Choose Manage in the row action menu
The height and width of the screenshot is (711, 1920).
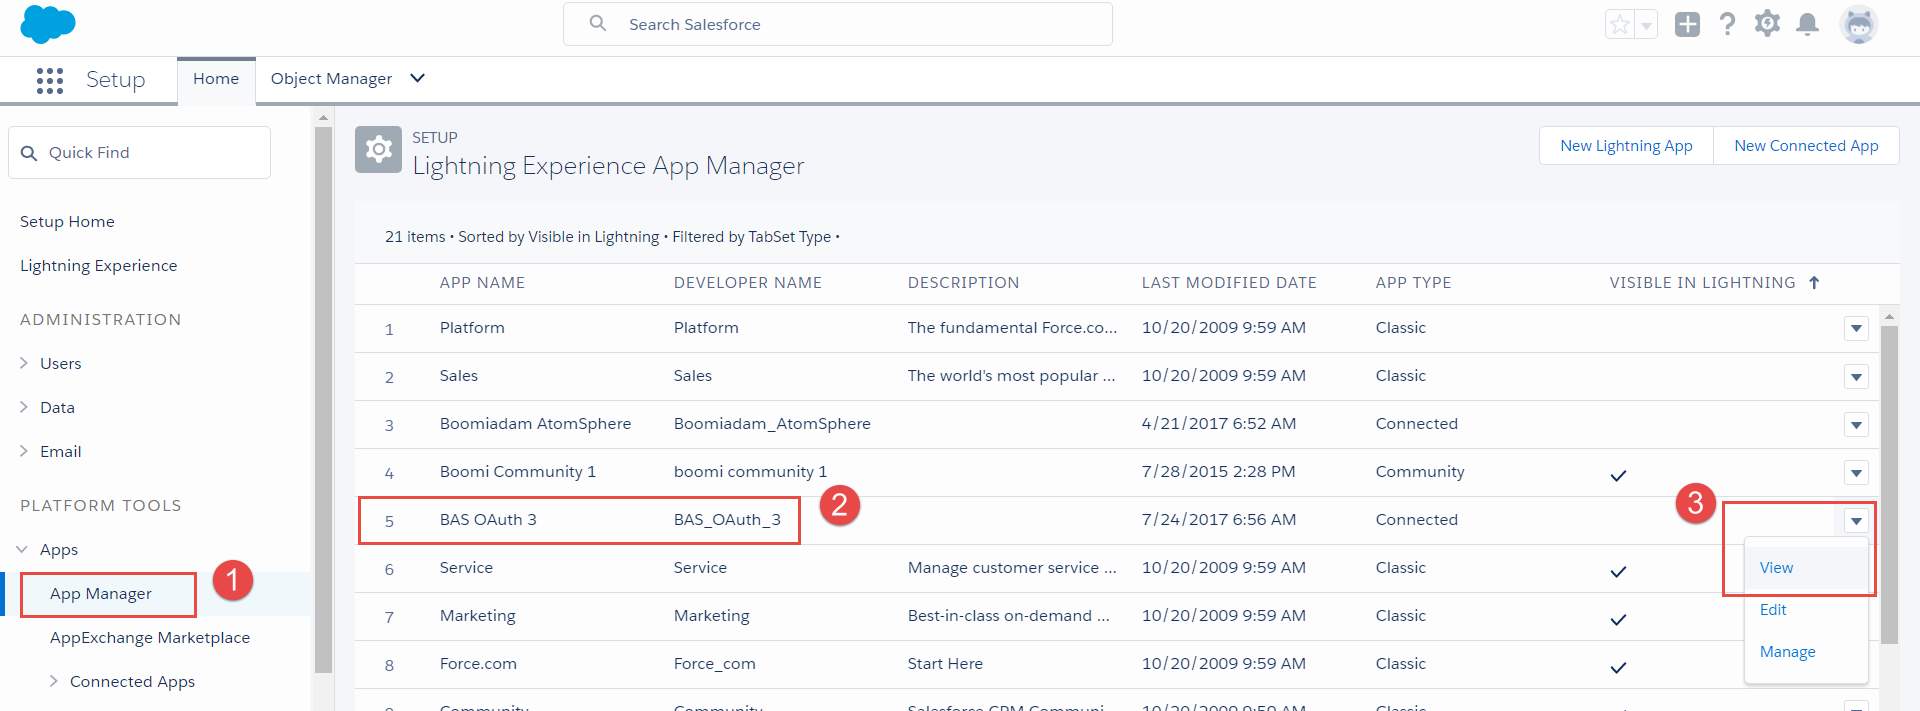click(1787, 651)
